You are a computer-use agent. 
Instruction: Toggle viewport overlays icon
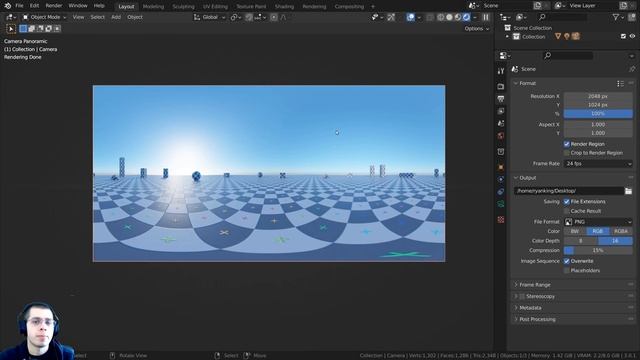411,17
